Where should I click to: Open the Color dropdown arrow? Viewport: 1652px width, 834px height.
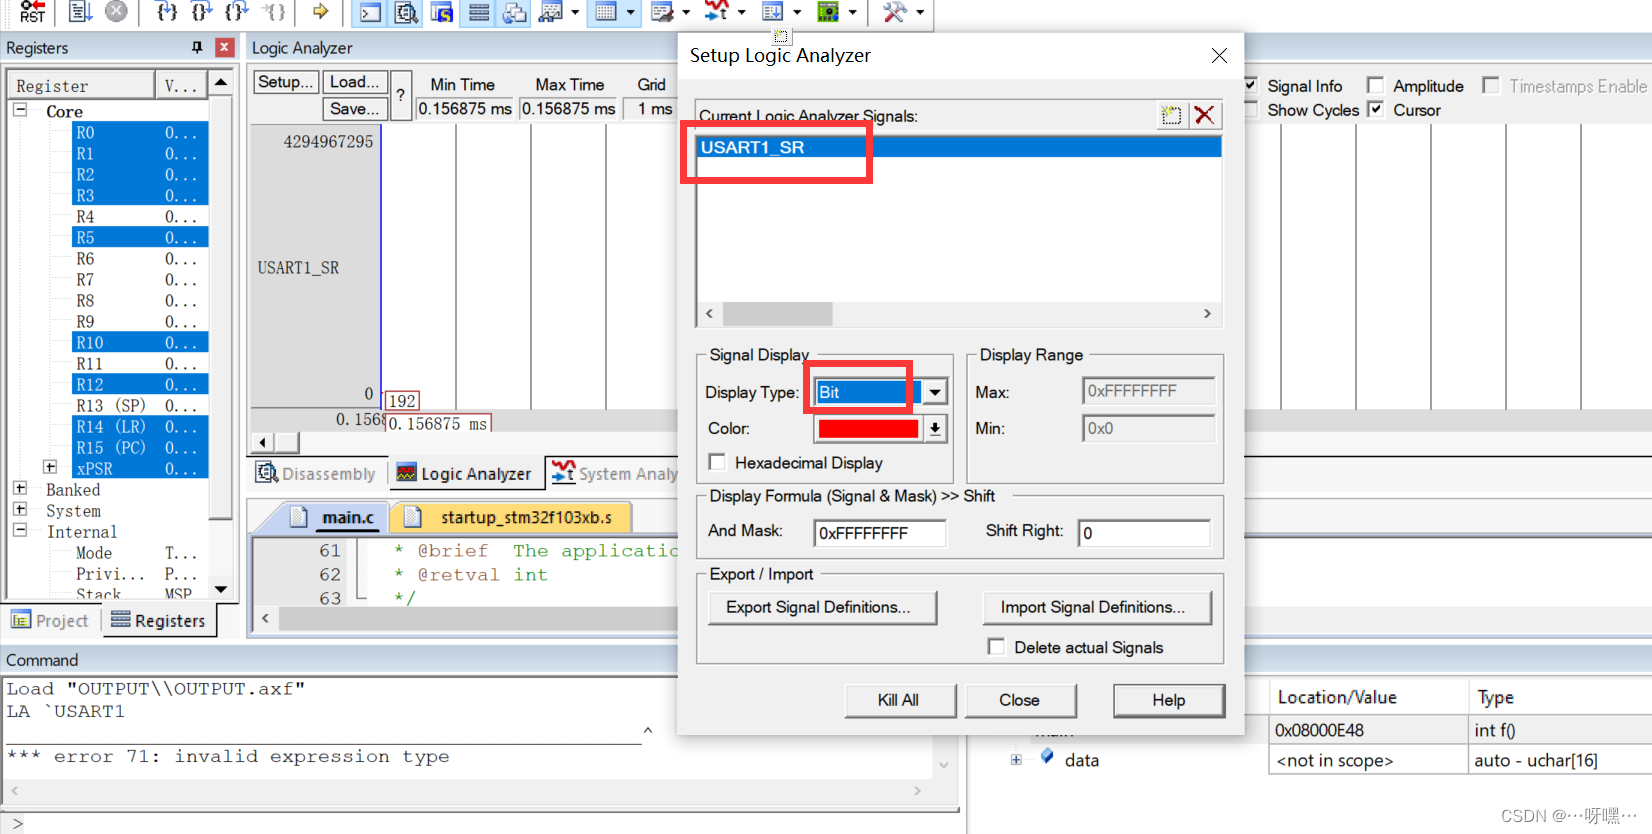point(935,428)
